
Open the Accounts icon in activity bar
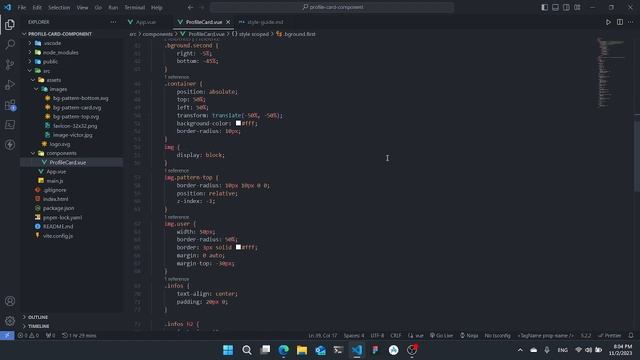10,301
